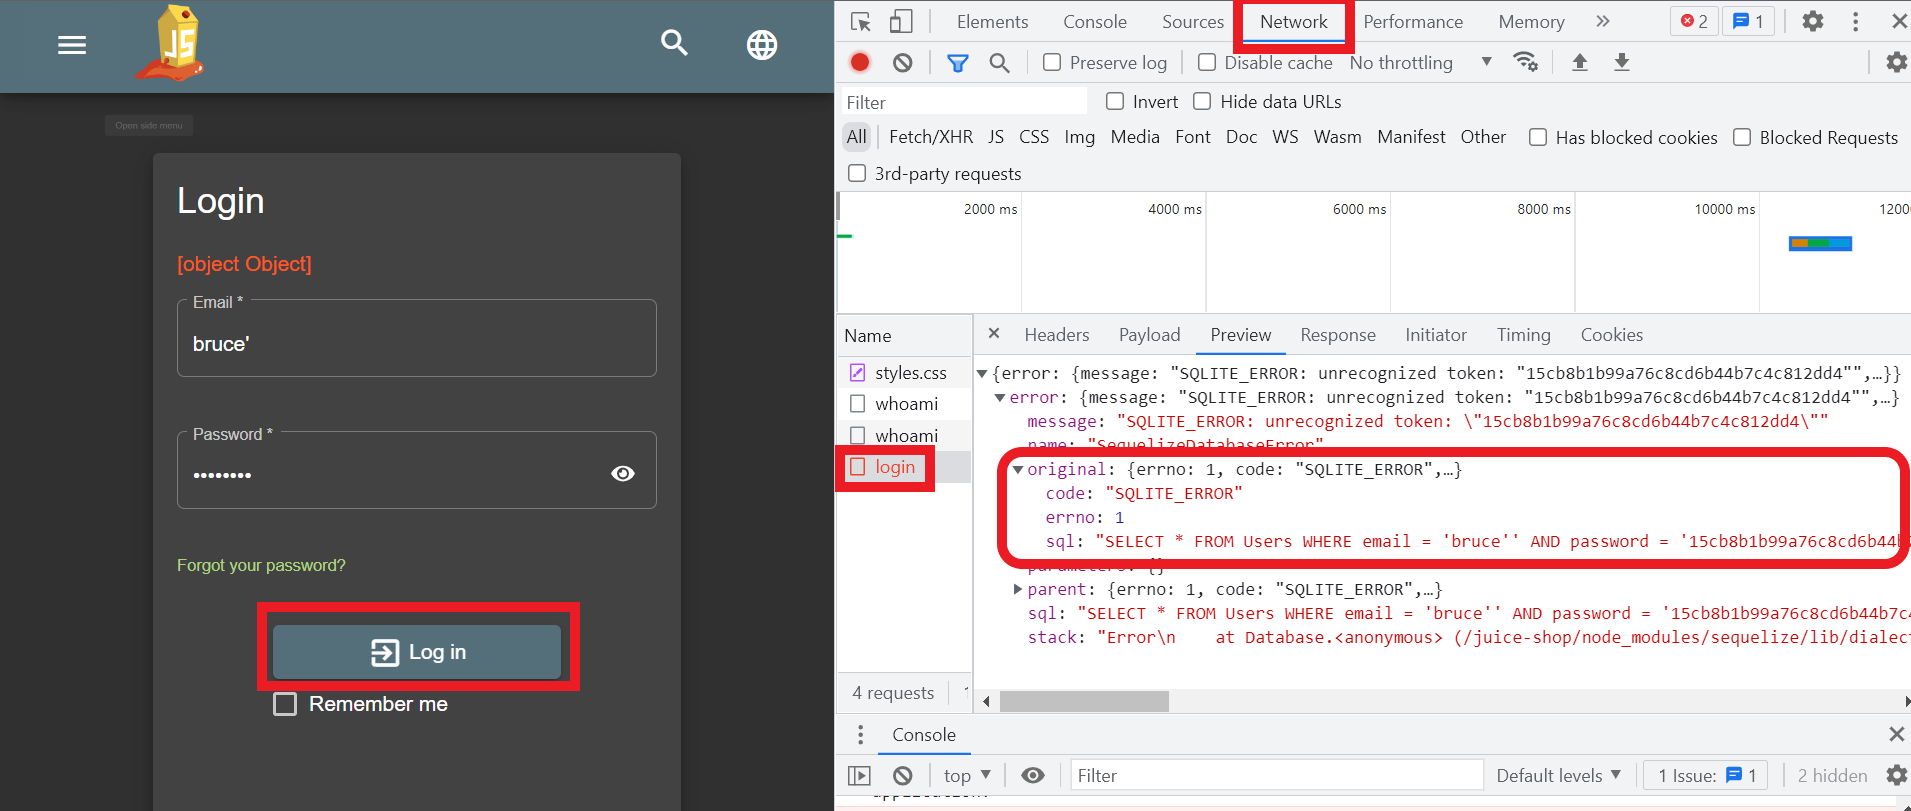Screen dimensions: 1911x811
Task: Check Hide data URLs
Action: click(x=1202, y=101)
